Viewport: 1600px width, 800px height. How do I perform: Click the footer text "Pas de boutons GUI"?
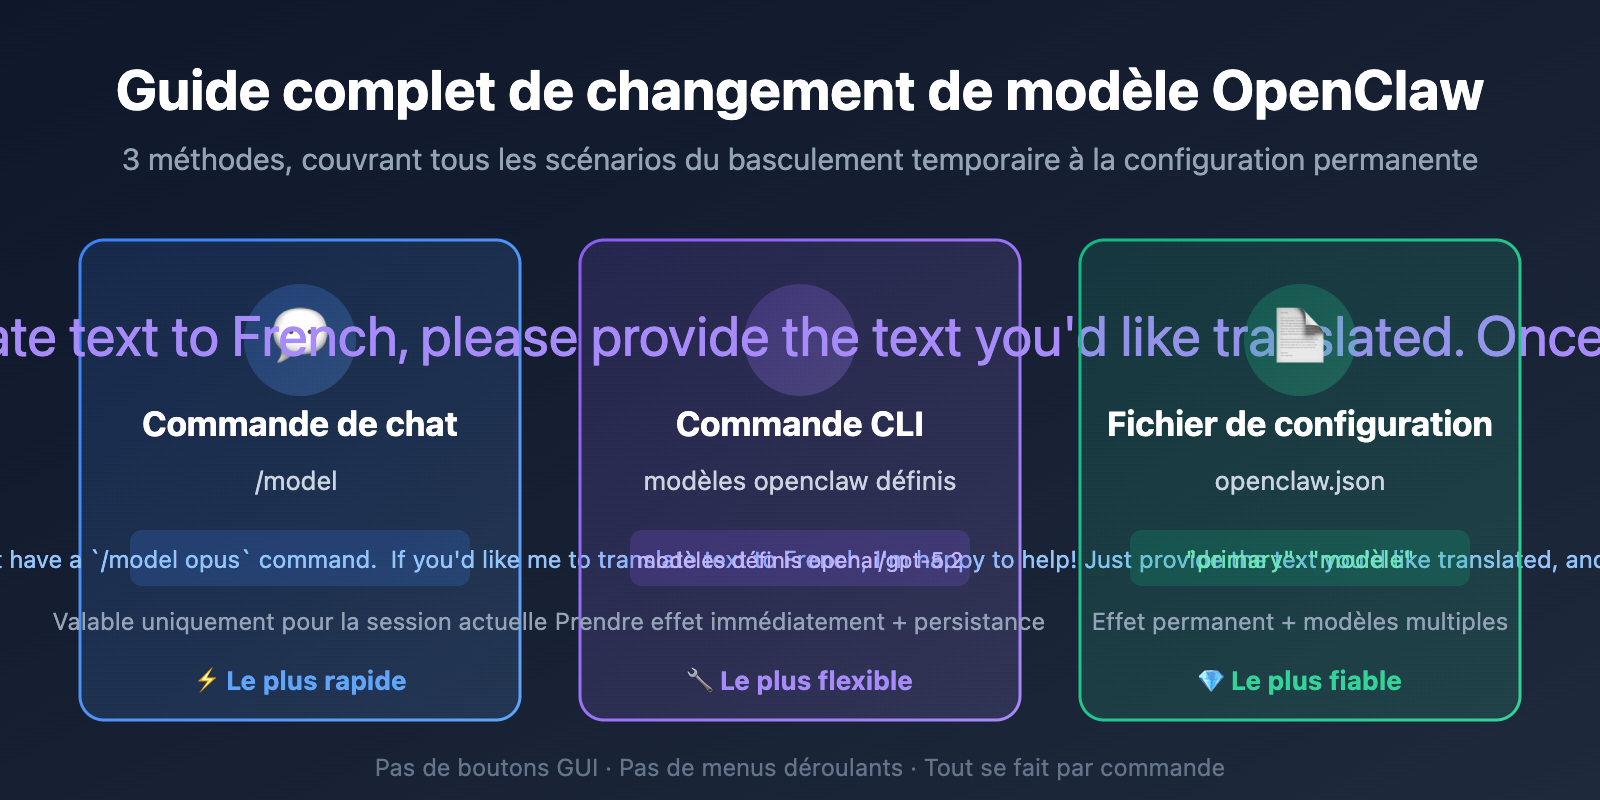coord(486,768)
